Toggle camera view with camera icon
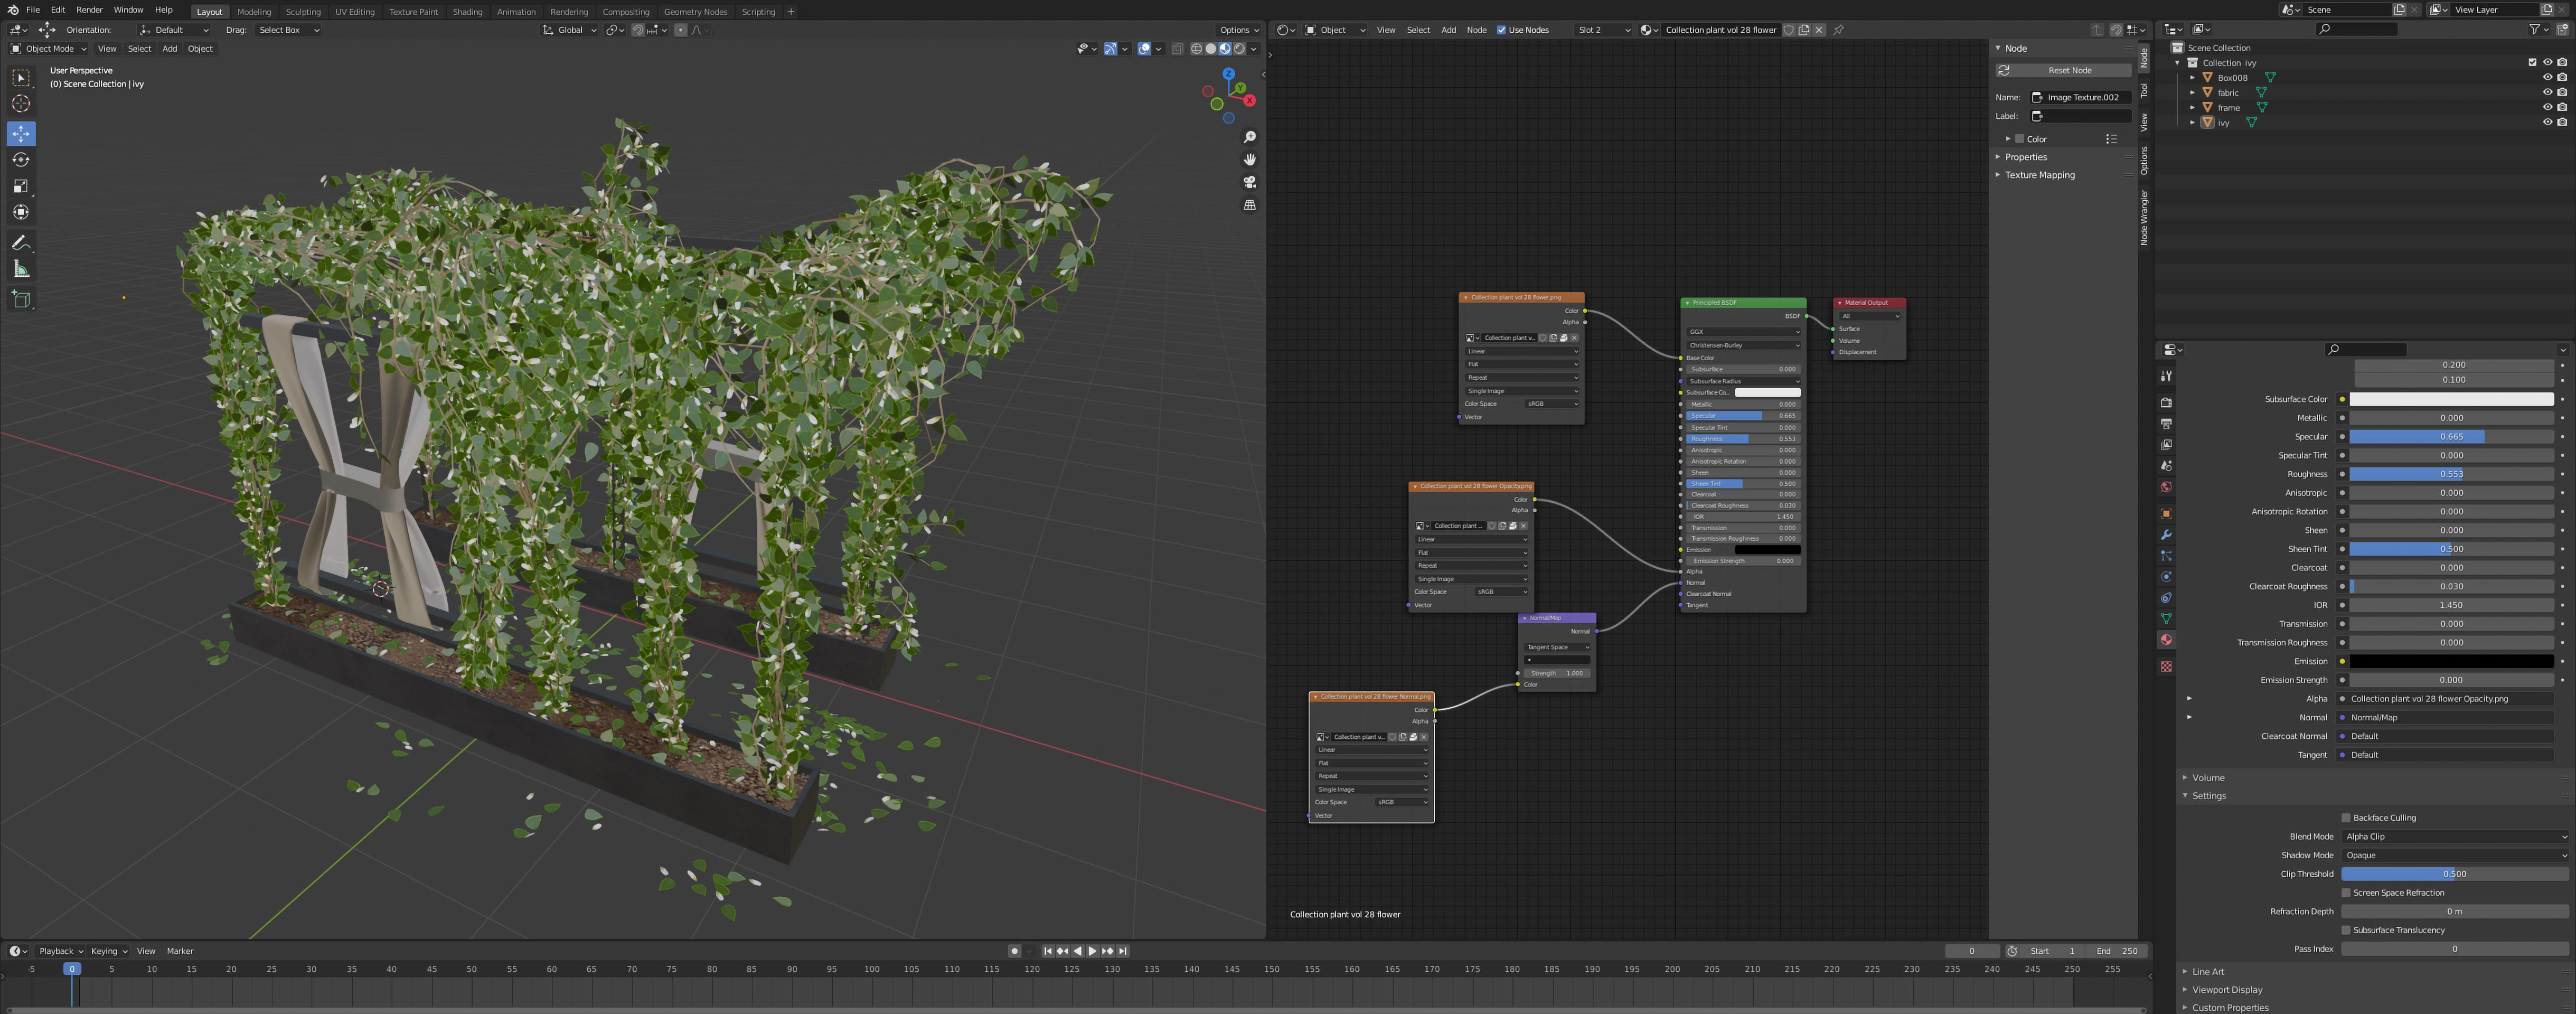This screenshot has height=1014, width=2576. tap(1250, 182)
